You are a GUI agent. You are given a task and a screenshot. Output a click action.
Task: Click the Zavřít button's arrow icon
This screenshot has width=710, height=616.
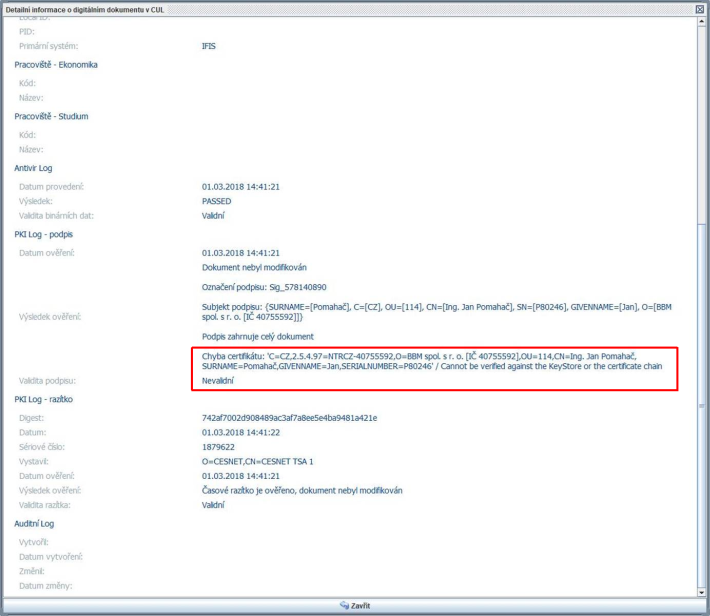344,605
